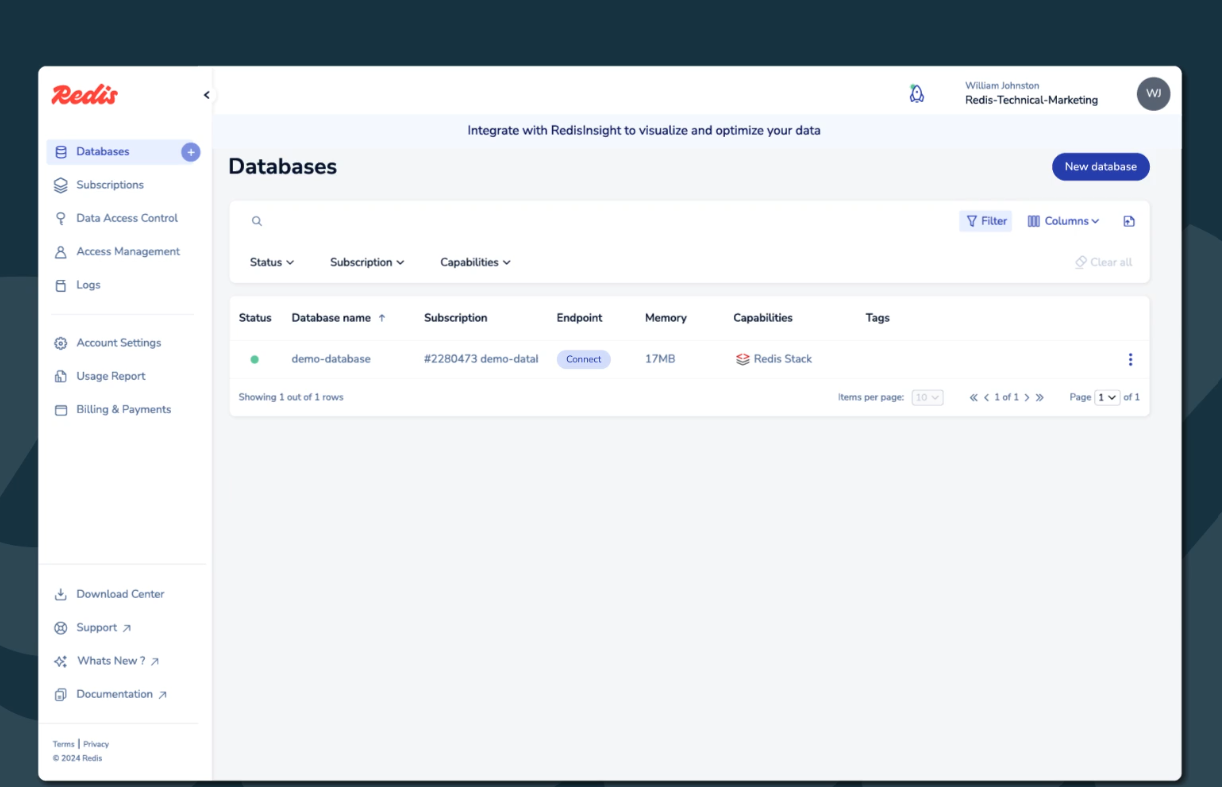
Task: Open Subscriptions in the sidebar
Action: pyautogui.click(x=110, y=185)
